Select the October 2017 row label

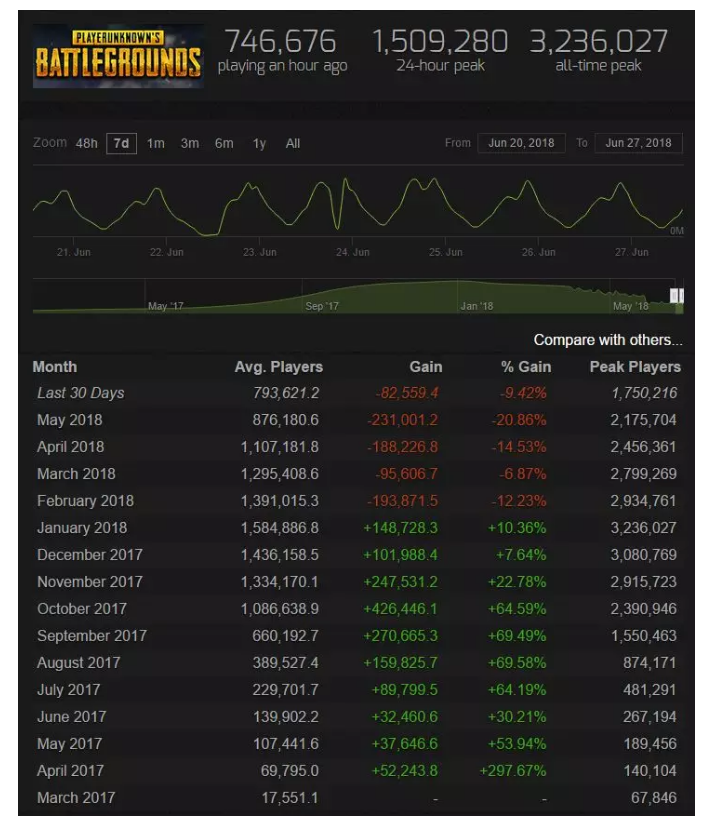coord(82,609)
